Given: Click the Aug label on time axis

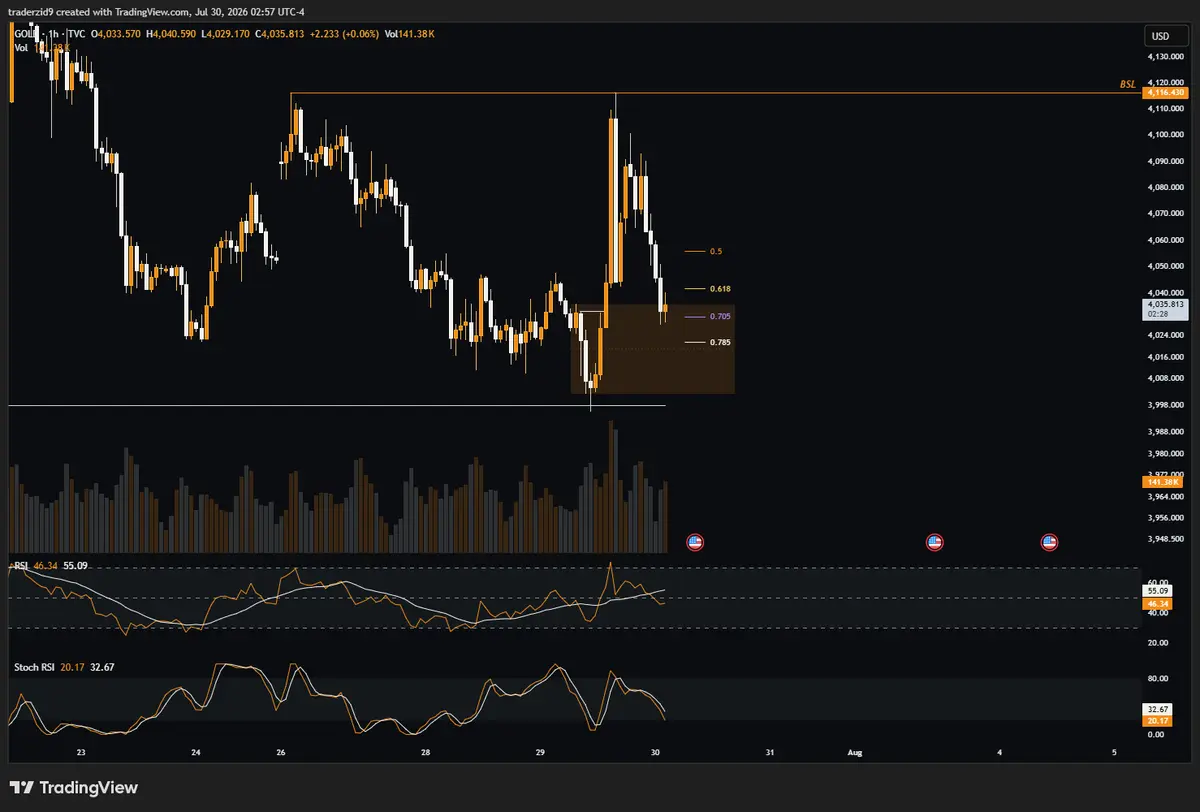Looking at the screenshot, I should (x=855, y=751).
